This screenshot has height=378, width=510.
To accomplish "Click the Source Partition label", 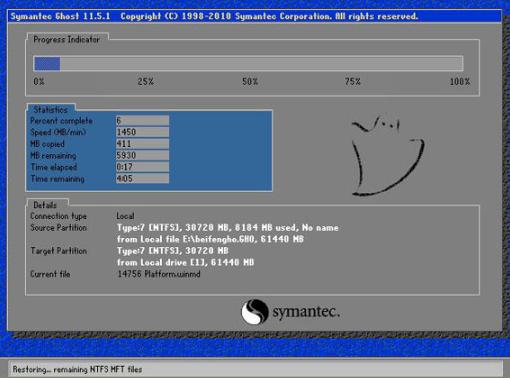I will coord(59,228).
